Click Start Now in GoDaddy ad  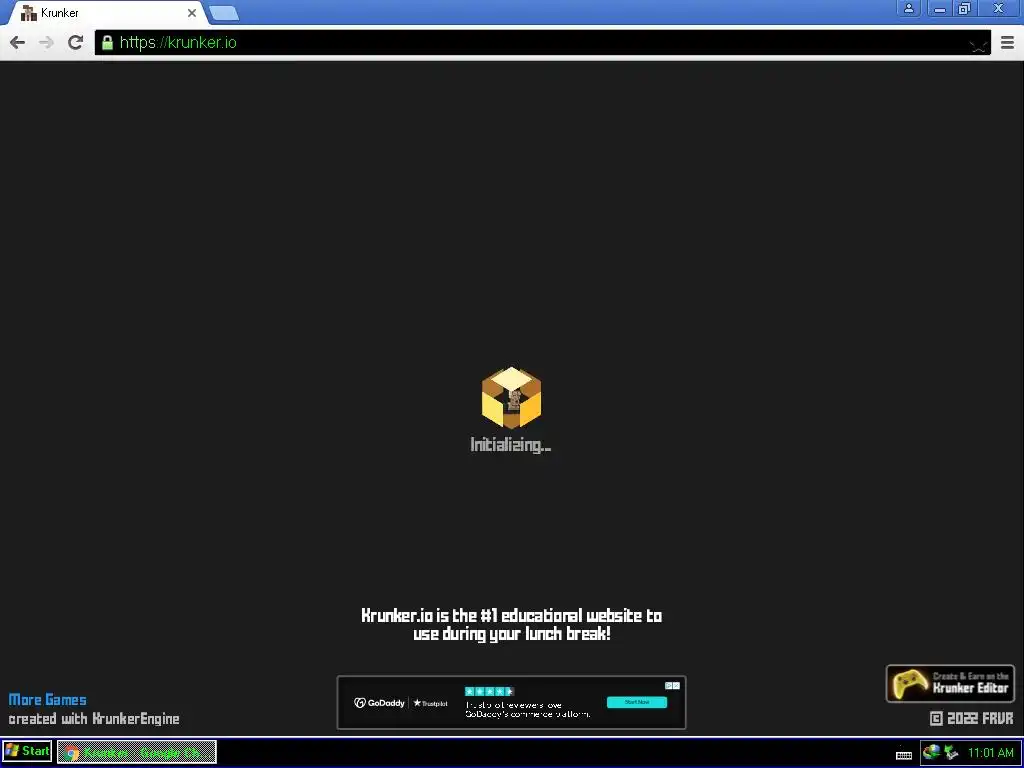(x=637, y=703)
